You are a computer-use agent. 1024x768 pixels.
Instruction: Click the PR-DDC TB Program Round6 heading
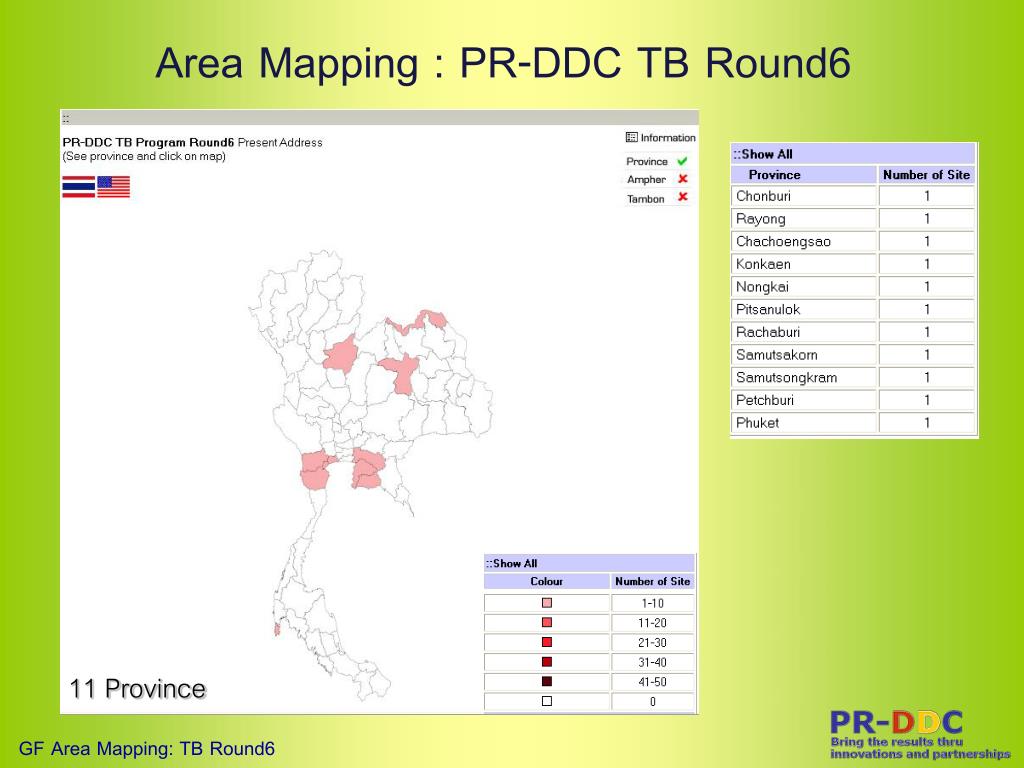tap(148, 142)
